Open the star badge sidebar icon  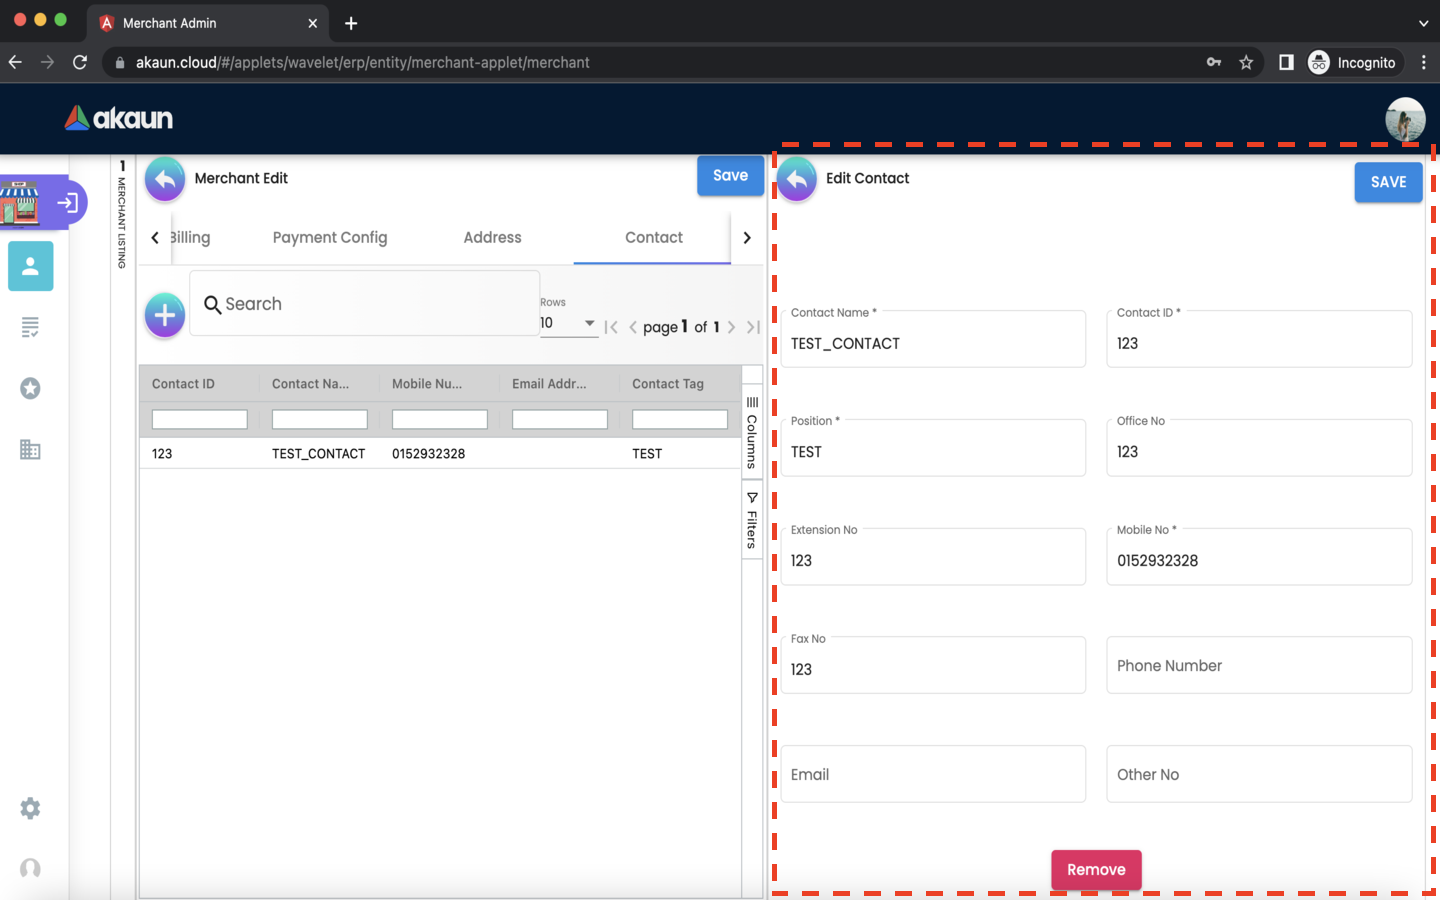30,388
